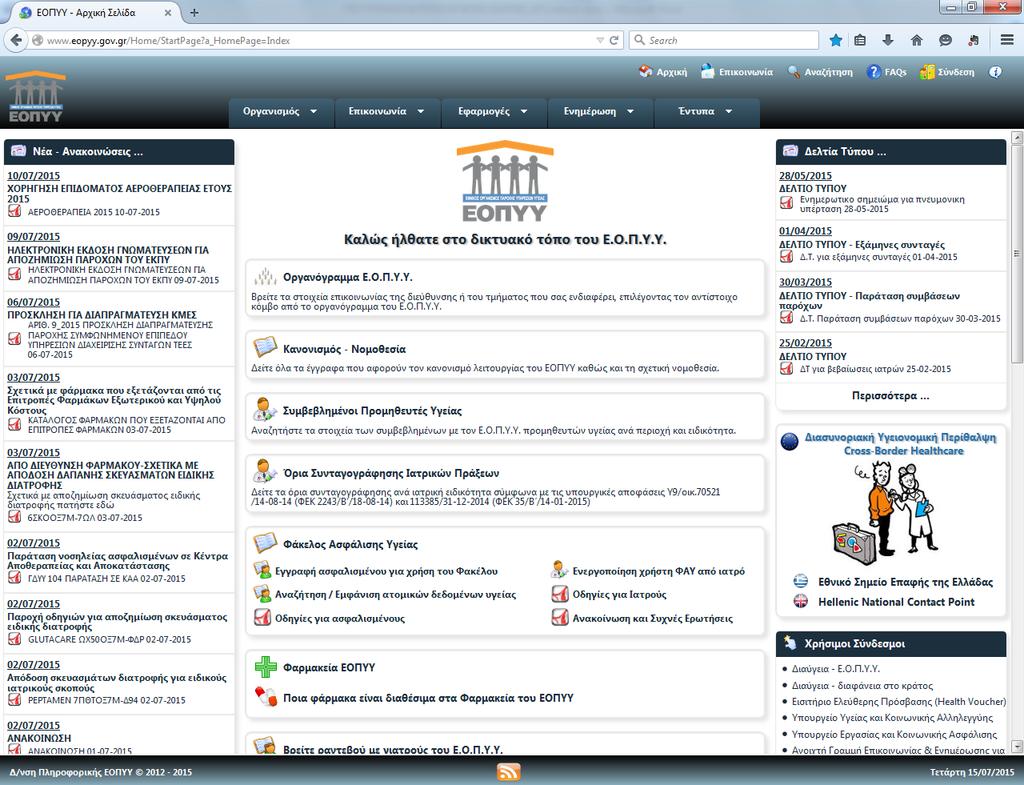Image resolution: width=1024 pixels, height=785 pixels.
Task: Open the bookmarks list icon
Action: 860,40
